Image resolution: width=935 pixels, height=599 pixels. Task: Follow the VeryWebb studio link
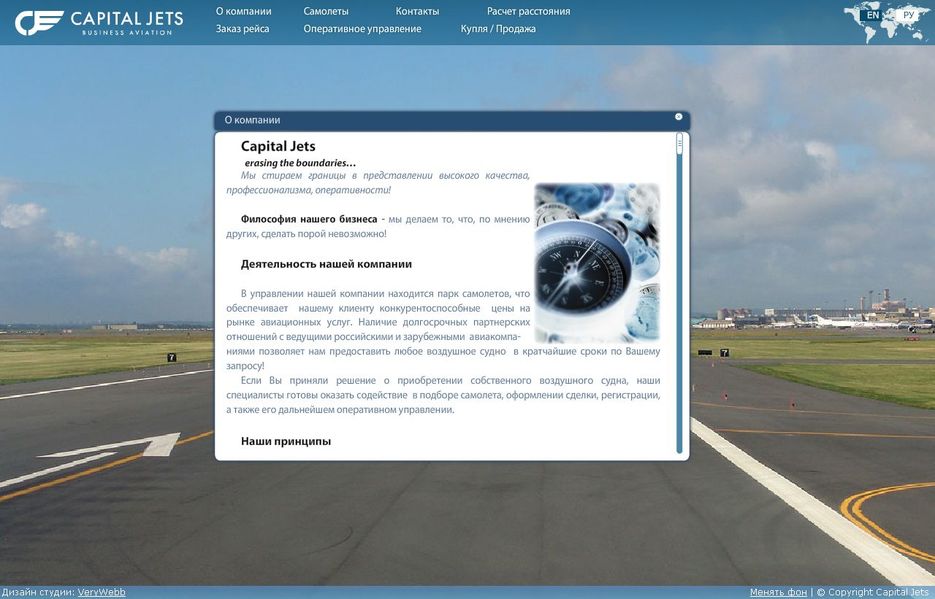point(101,592)
